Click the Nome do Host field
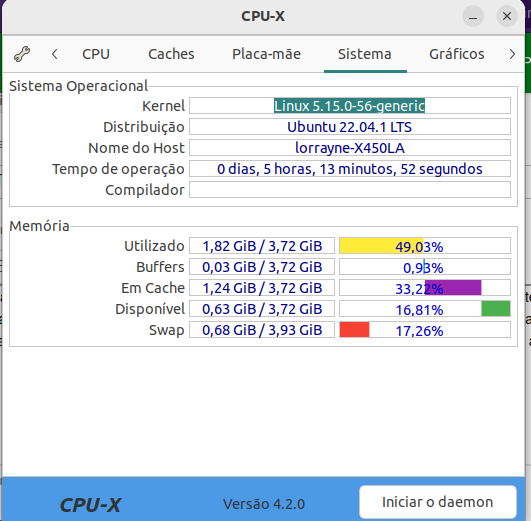Screen dimensions: 531x521 (x=350, y=148)
